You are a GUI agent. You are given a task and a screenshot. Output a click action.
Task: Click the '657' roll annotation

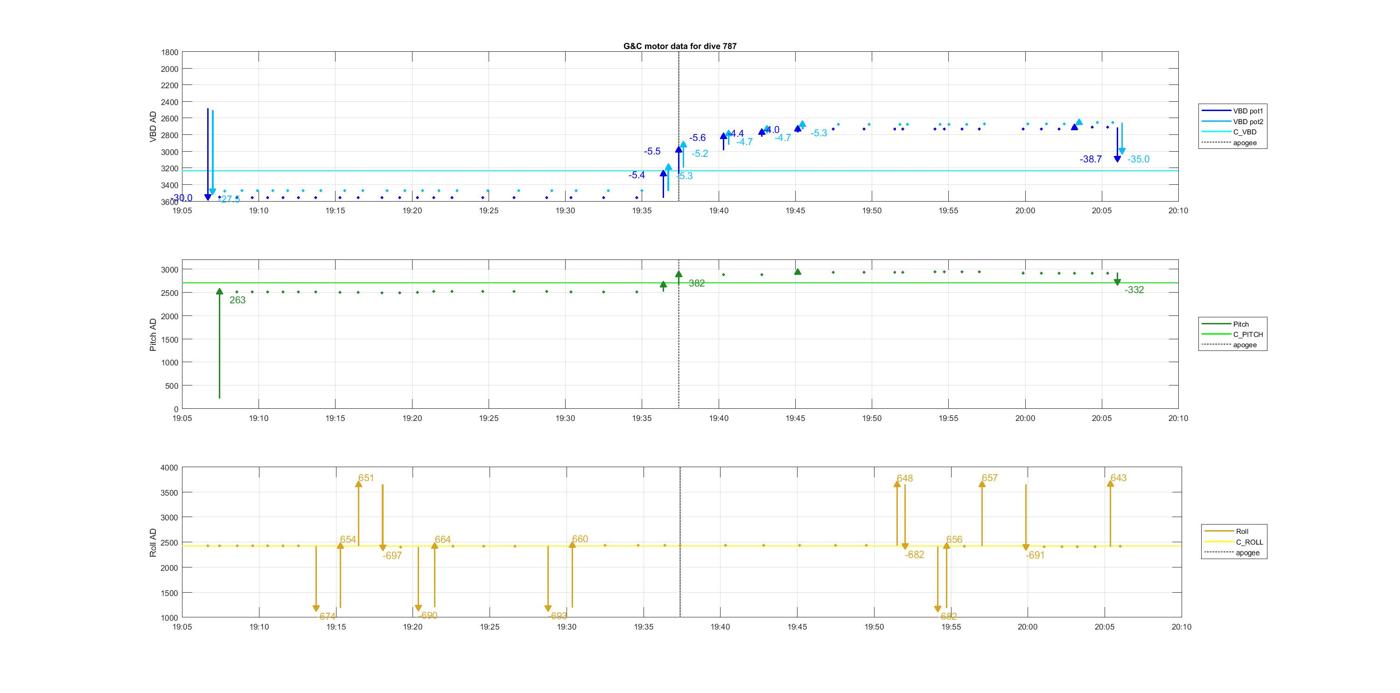990,478
